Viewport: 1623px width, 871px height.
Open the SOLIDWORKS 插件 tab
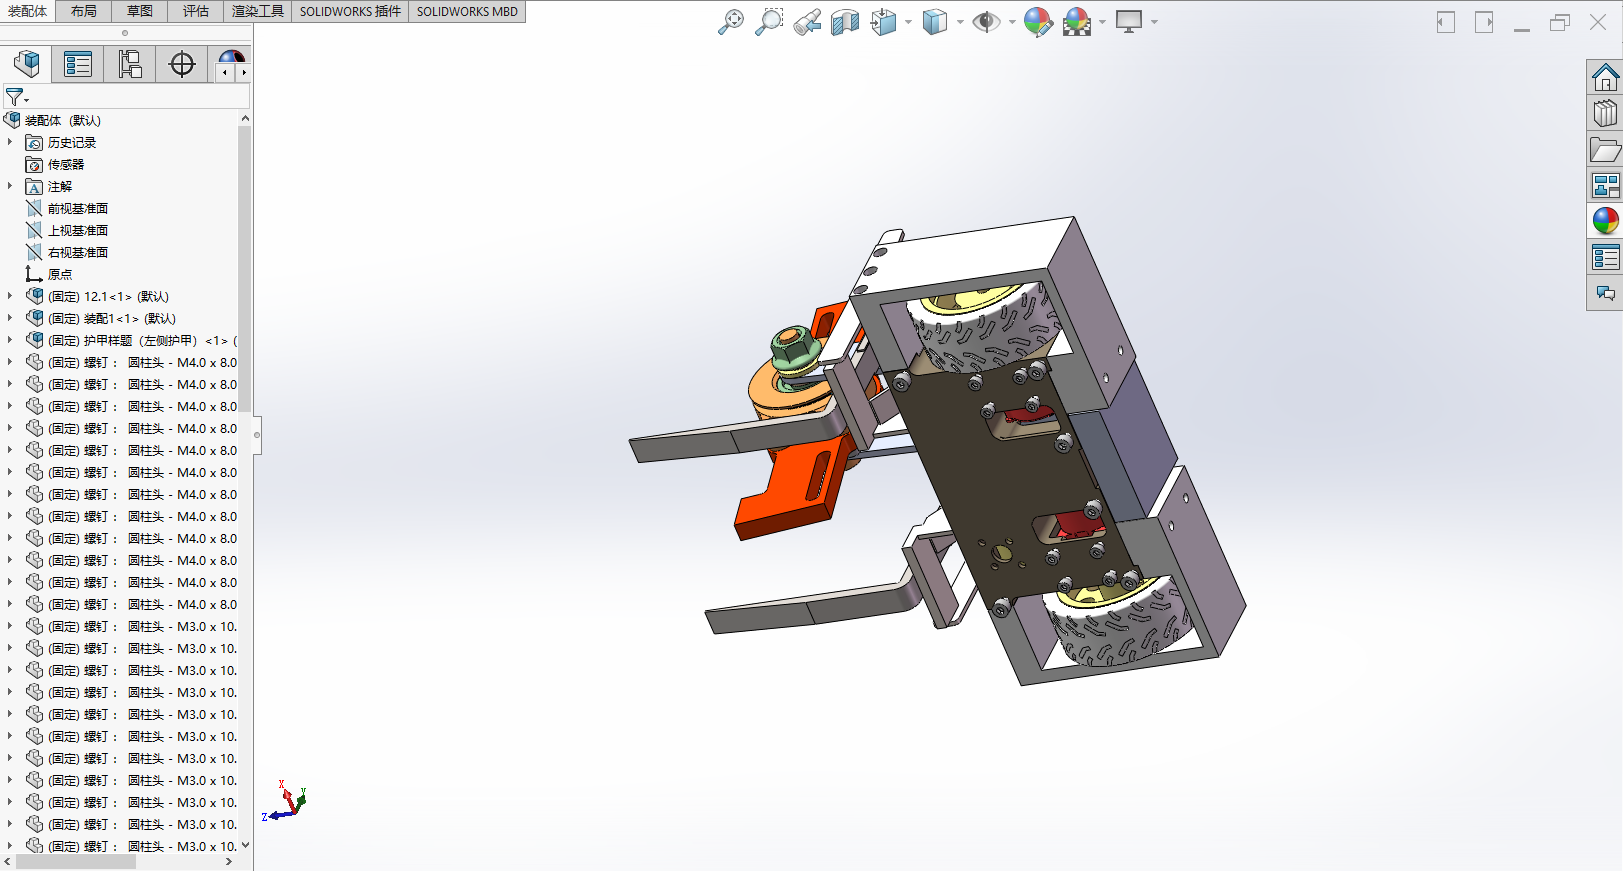350,11
